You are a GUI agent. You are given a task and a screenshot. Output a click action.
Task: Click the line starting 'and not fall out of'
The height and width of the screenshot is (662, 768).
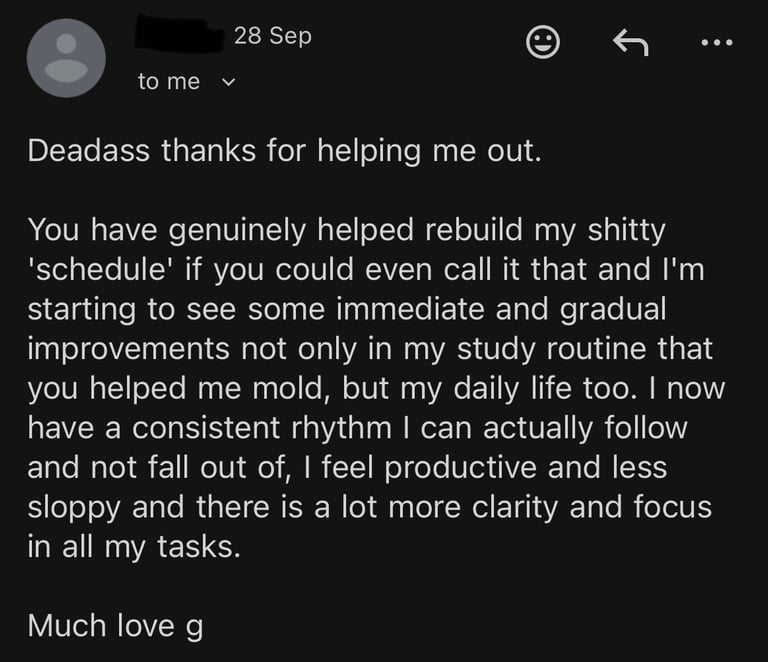[x=346, y=468]
